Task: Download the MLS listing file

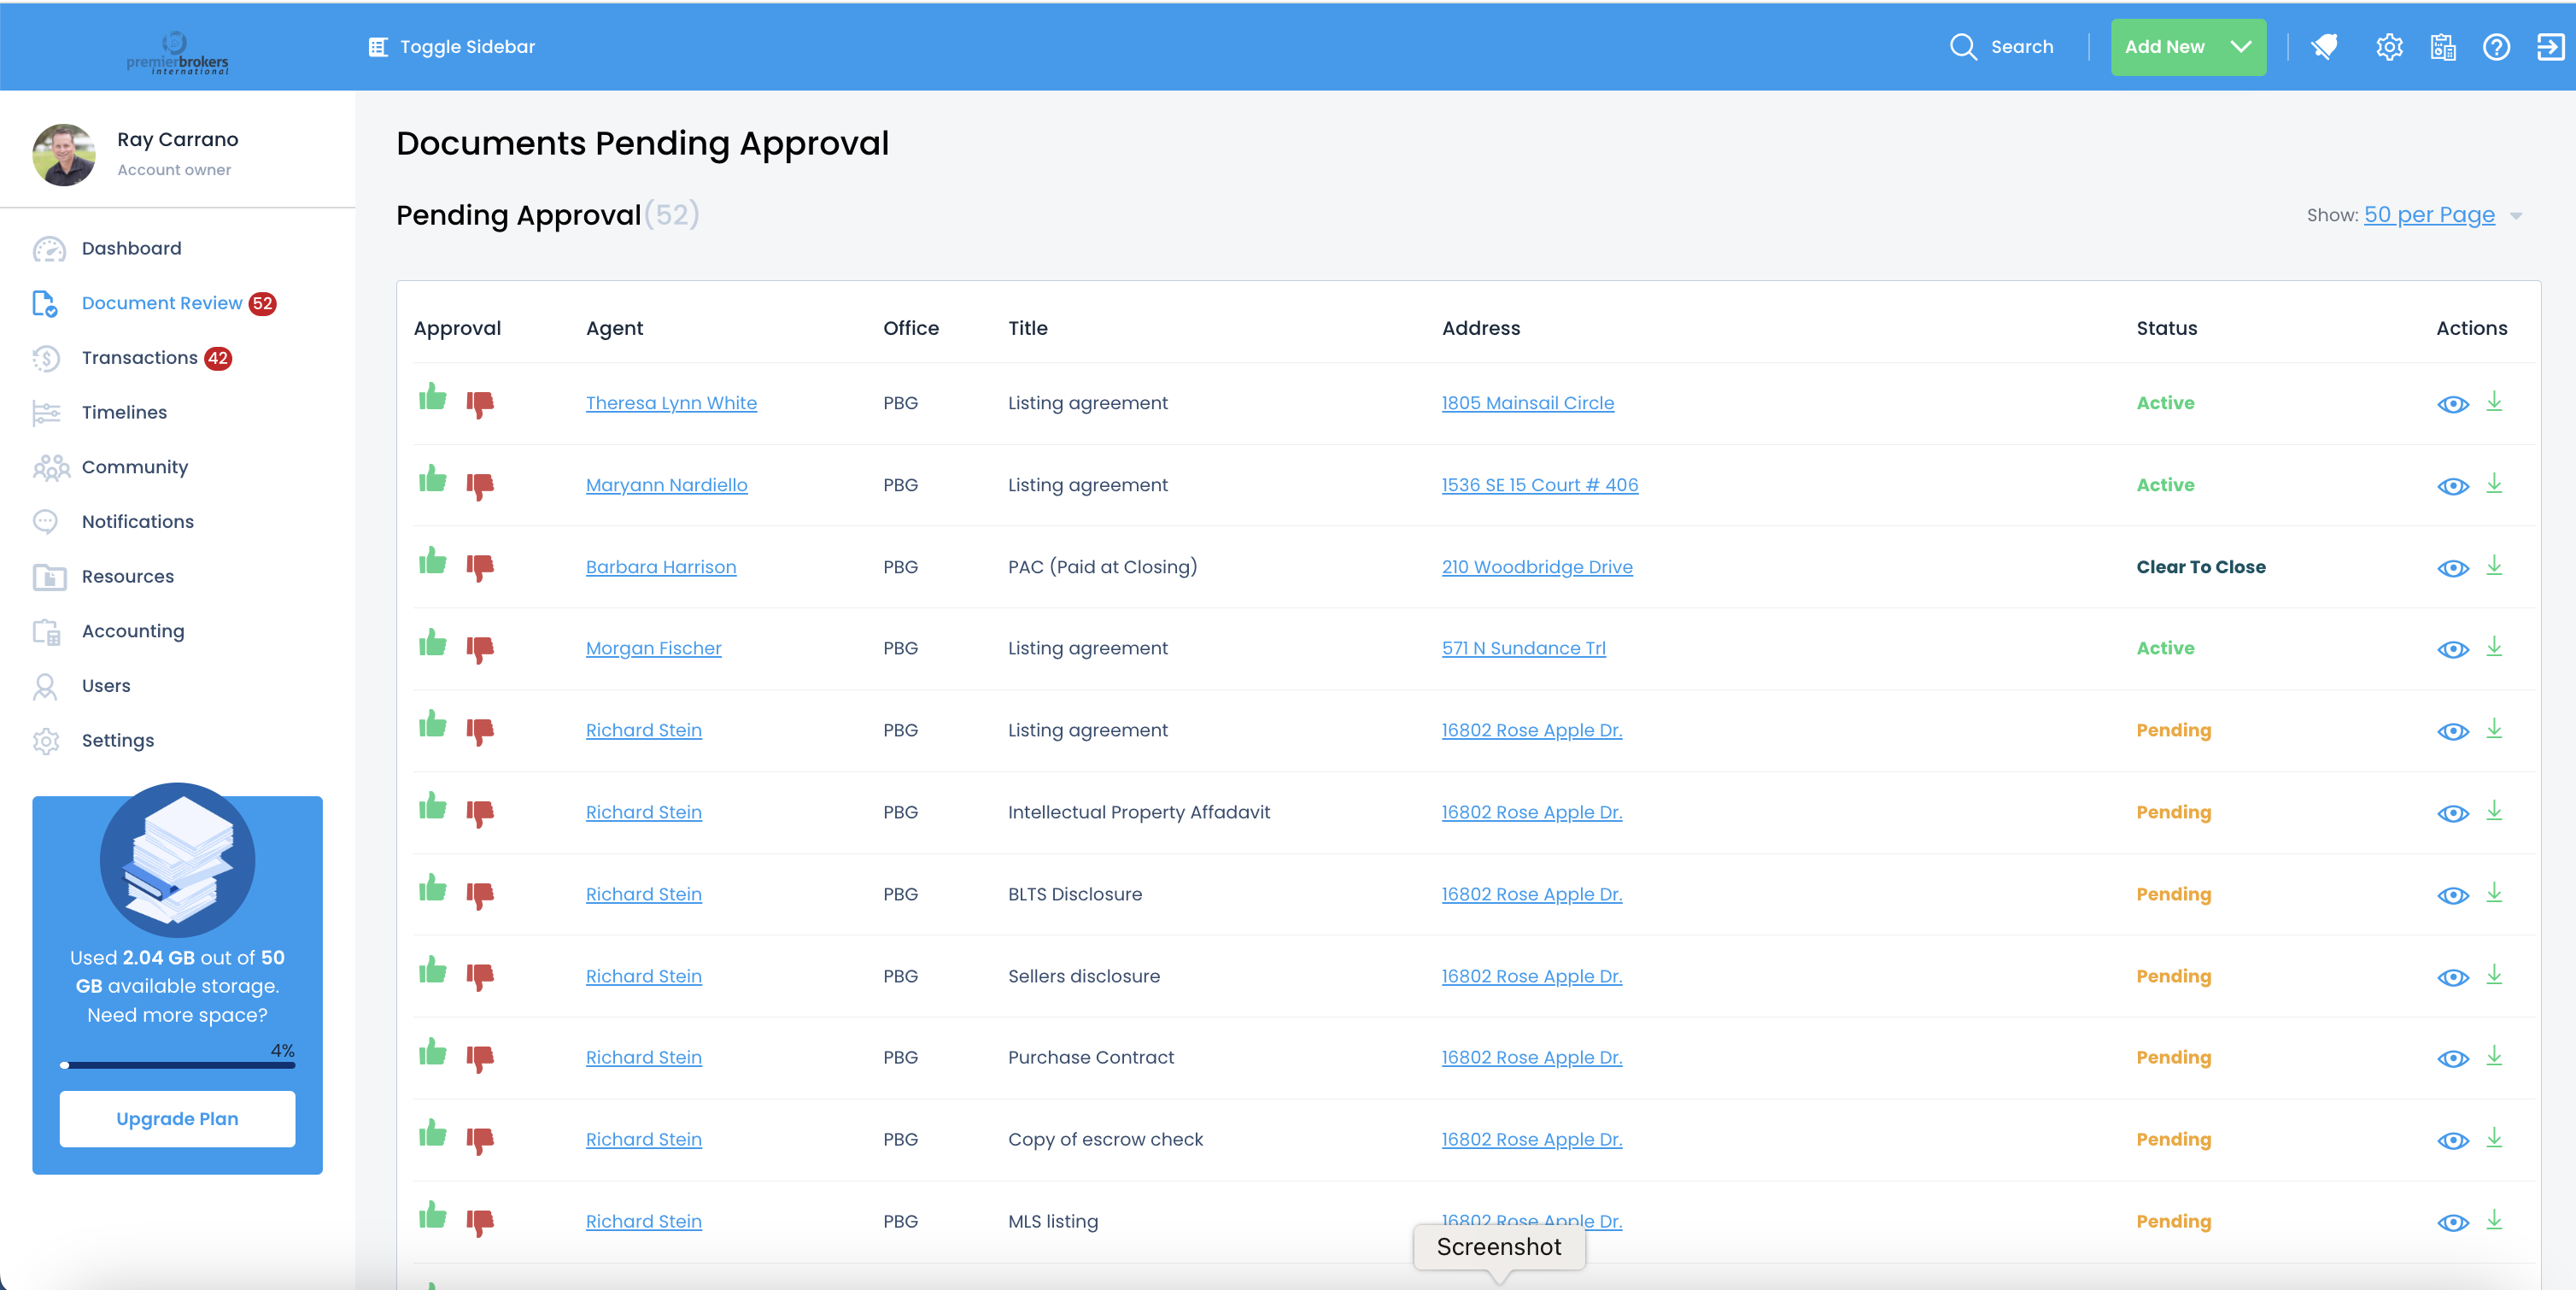Action: [x=2494, y=1220]
